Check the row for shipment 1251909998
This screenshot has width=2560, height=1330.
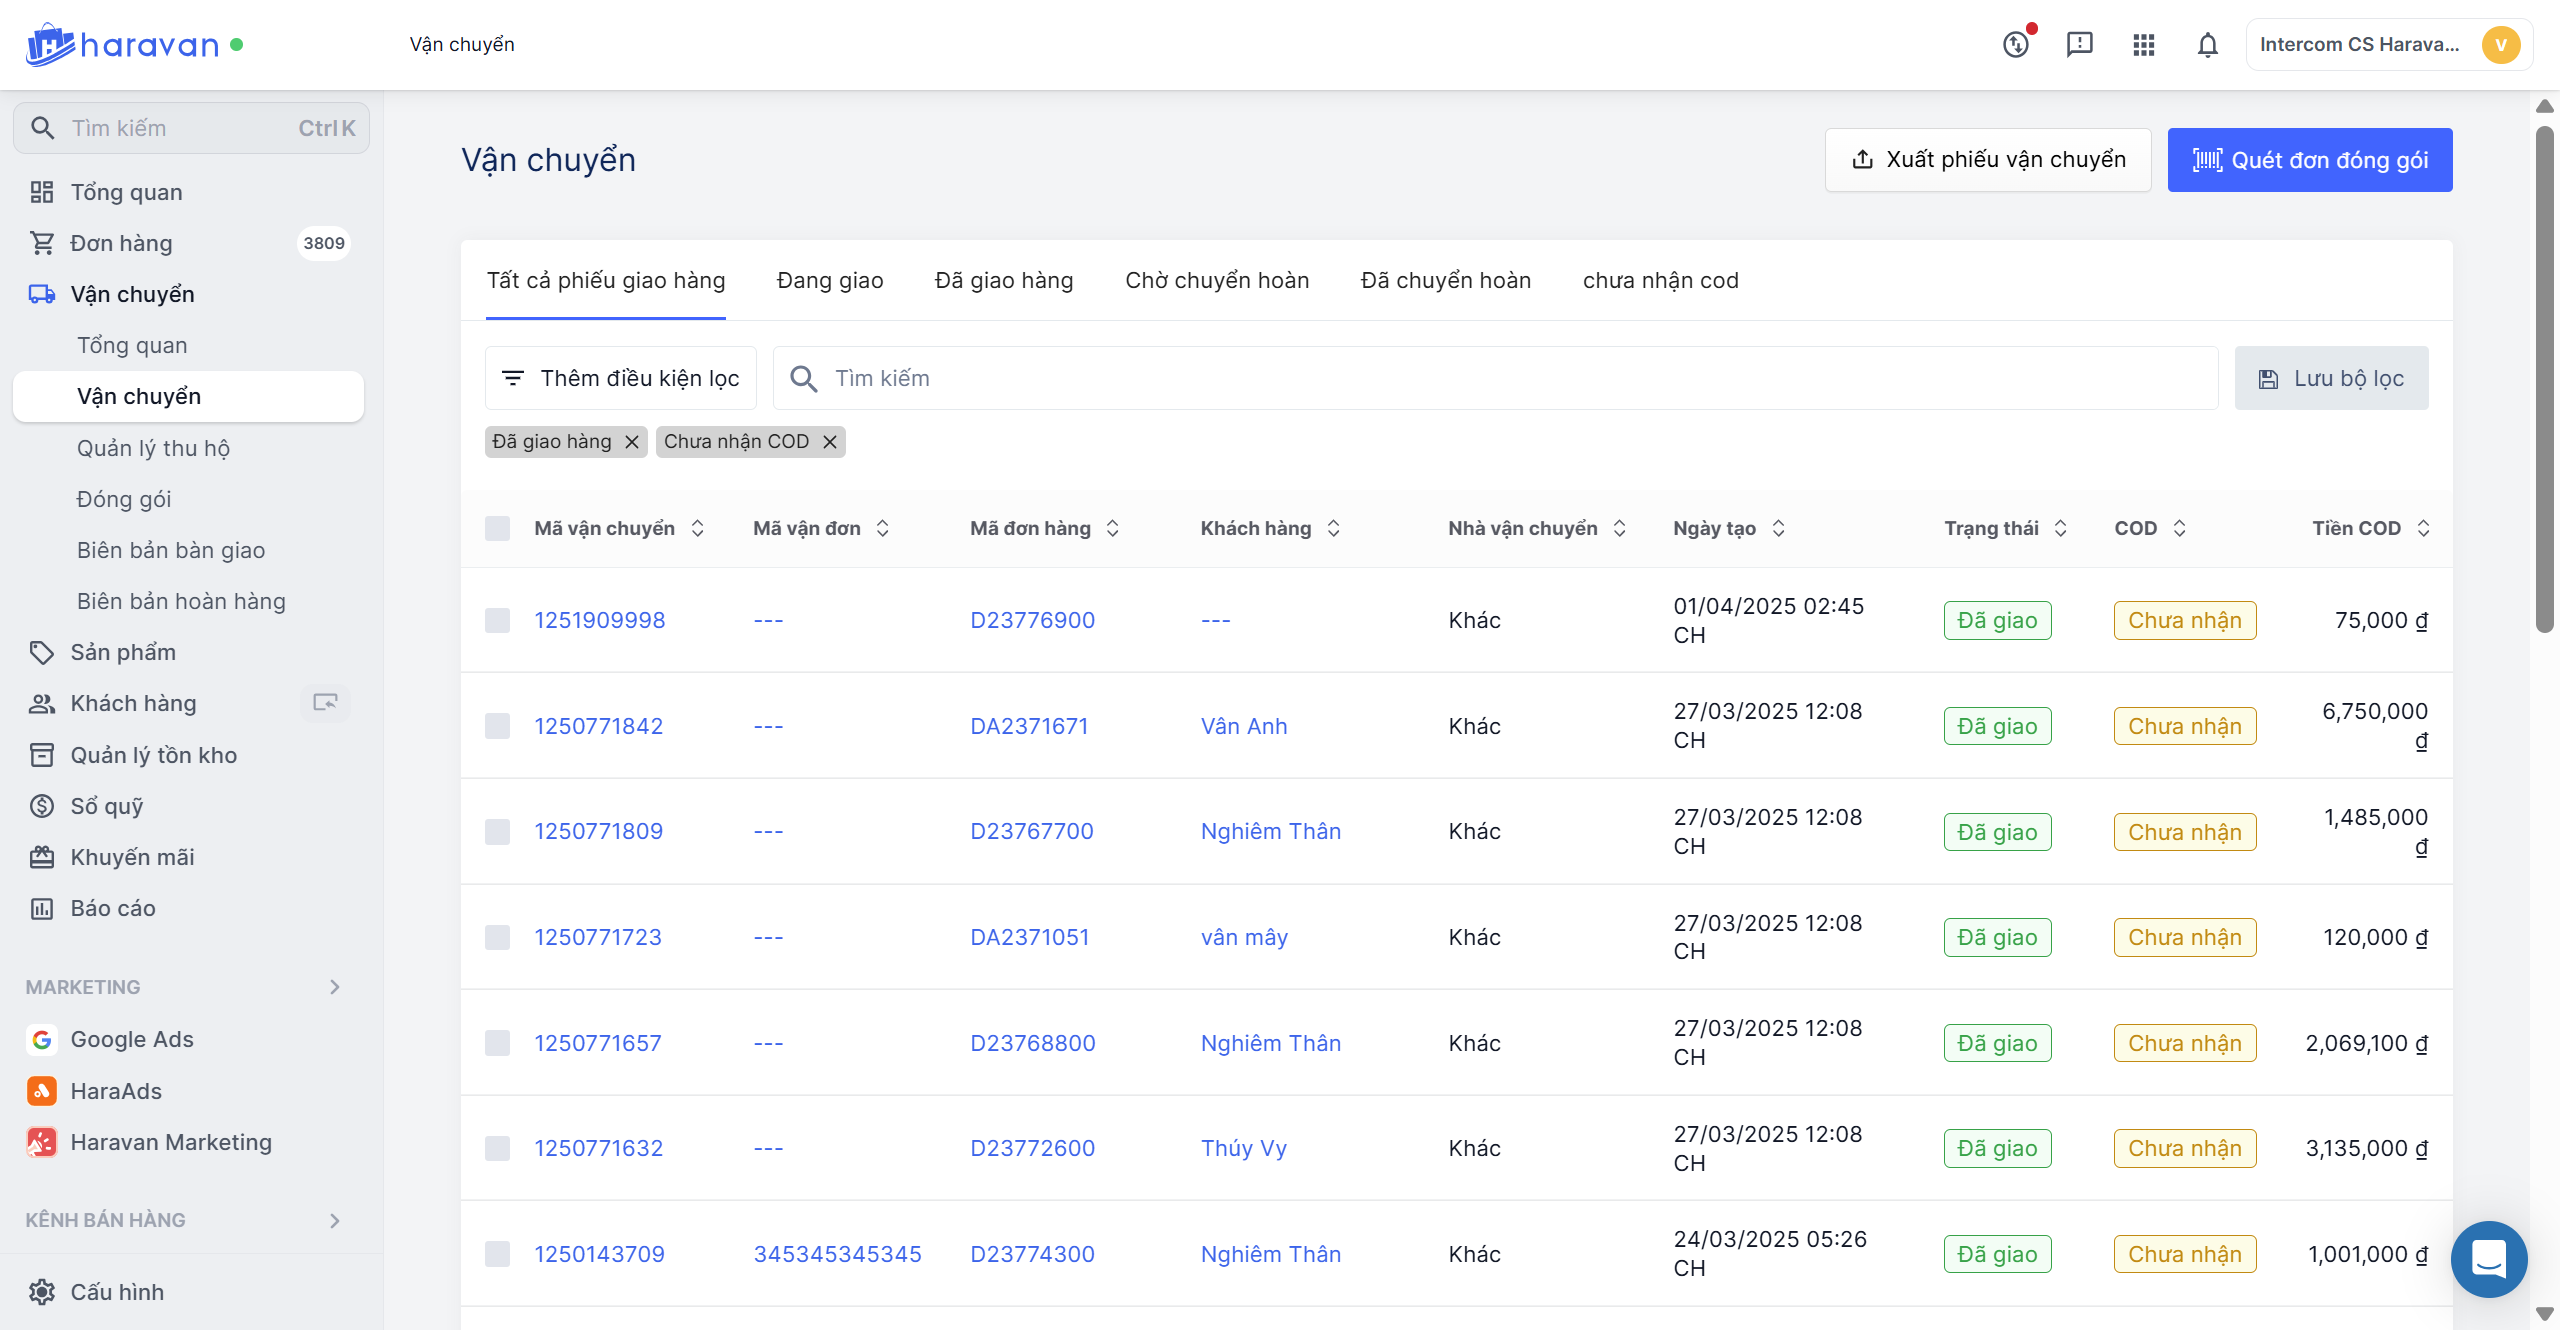pos(497,620)
